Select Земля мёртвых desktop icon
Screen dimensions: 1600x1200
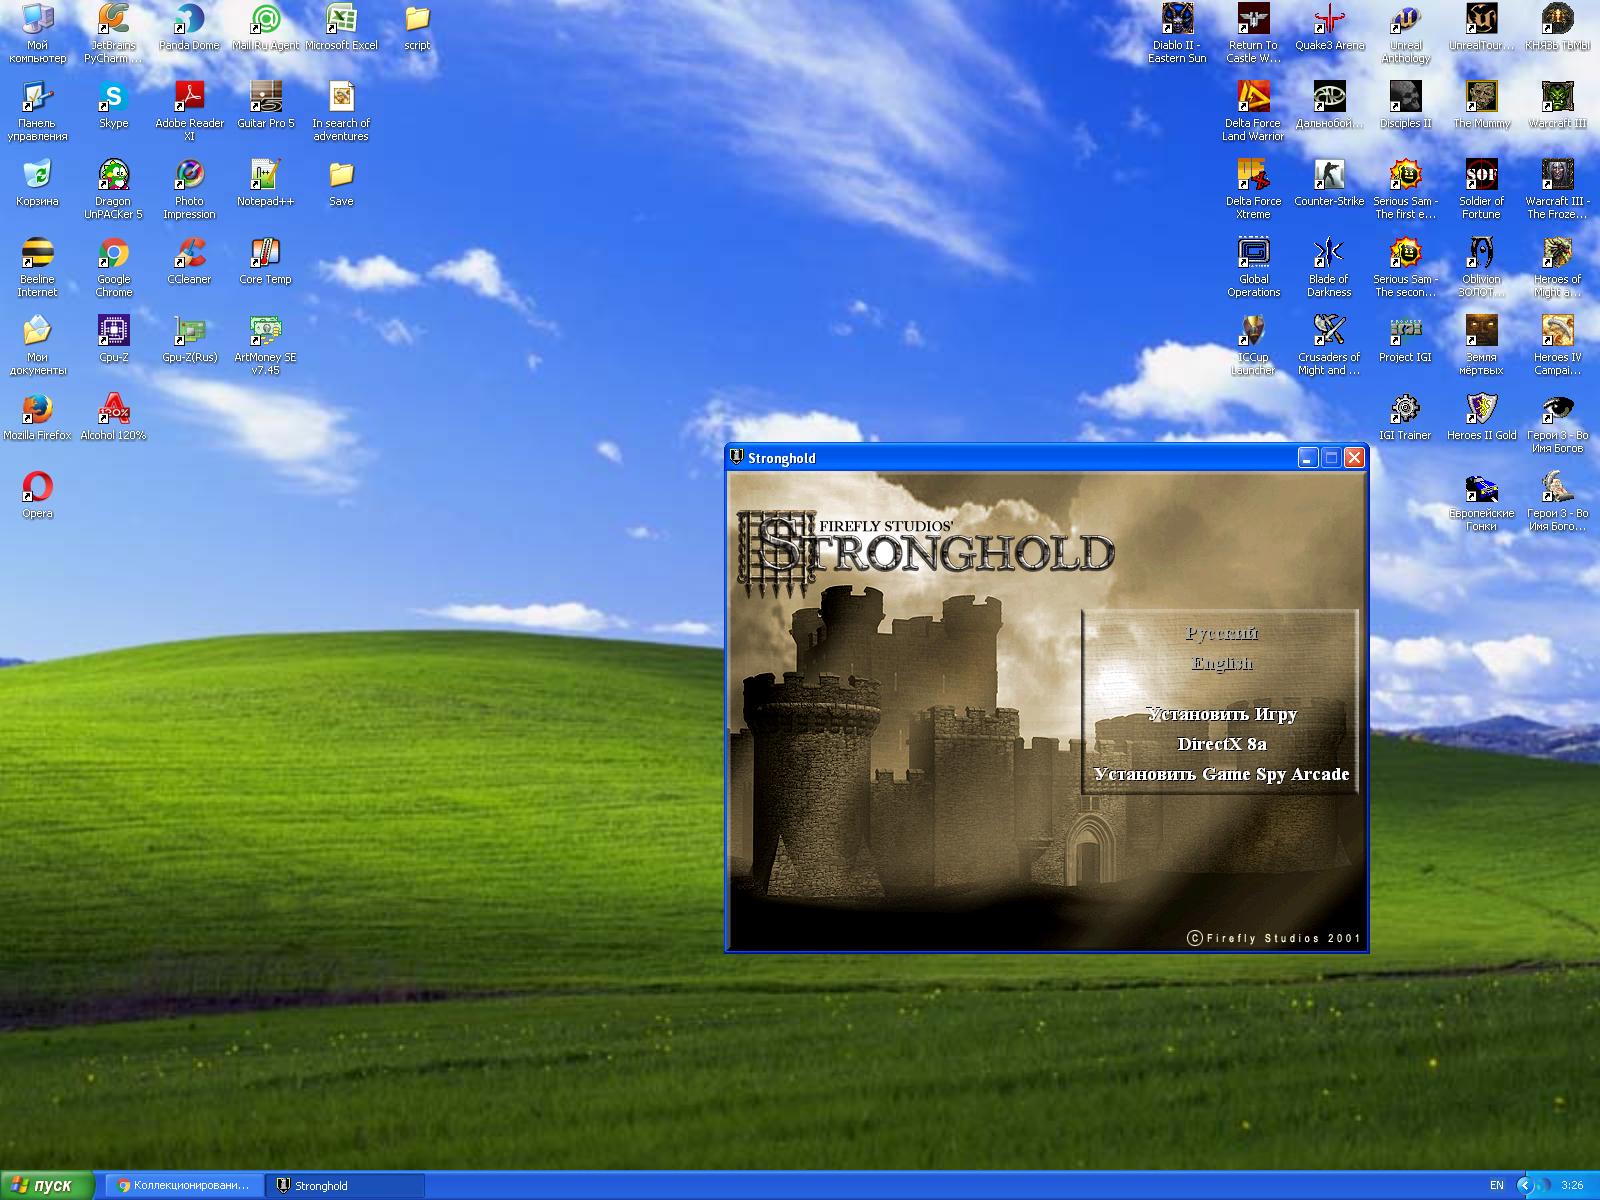tap(1481, 345)
